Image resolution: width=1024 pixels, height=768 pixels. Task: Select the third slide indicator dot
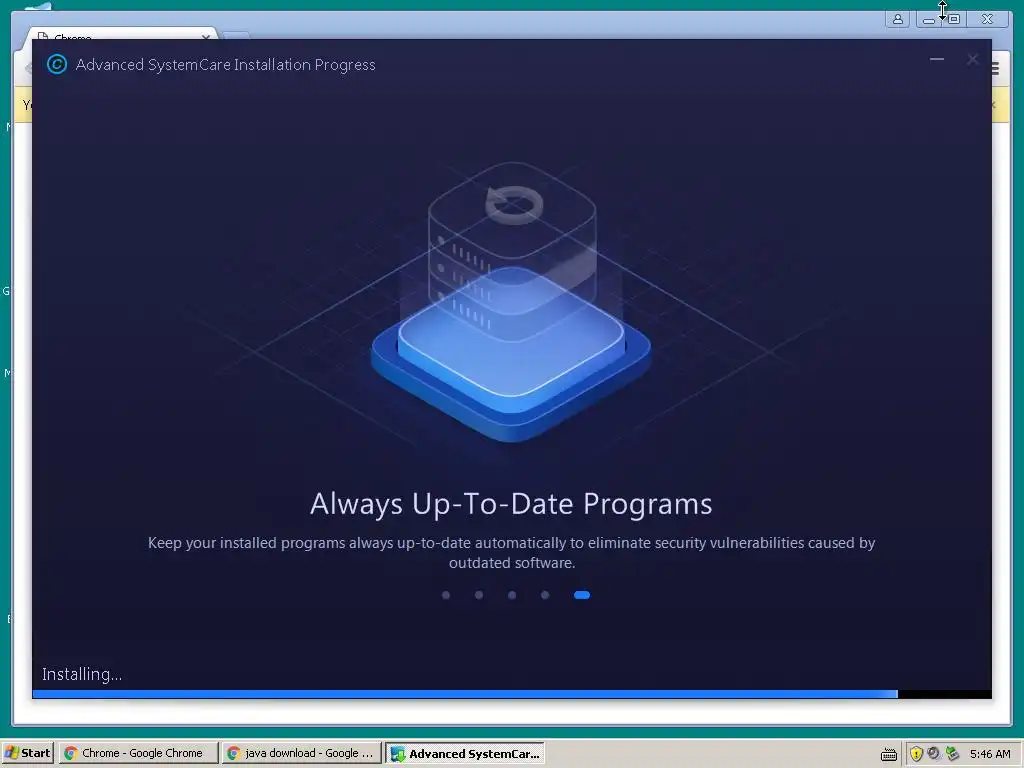click(512, 595)
